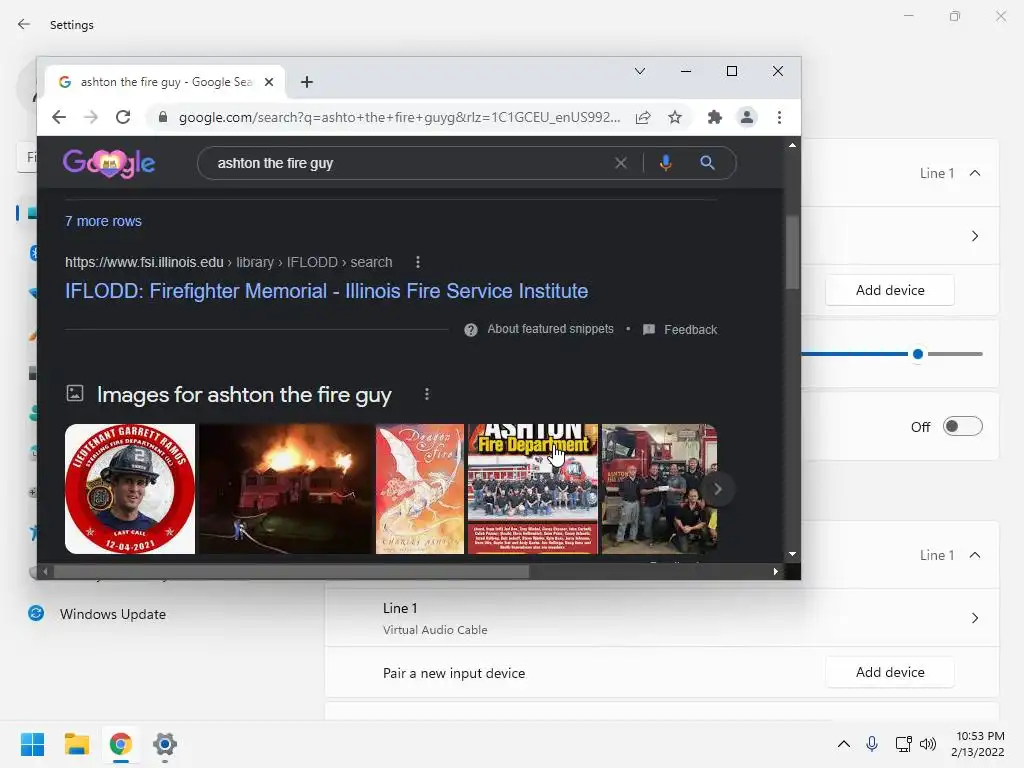Screen dimensions: 1024x768
Task: Open options beside Images for ashton heading
Action: click(426, 394)
